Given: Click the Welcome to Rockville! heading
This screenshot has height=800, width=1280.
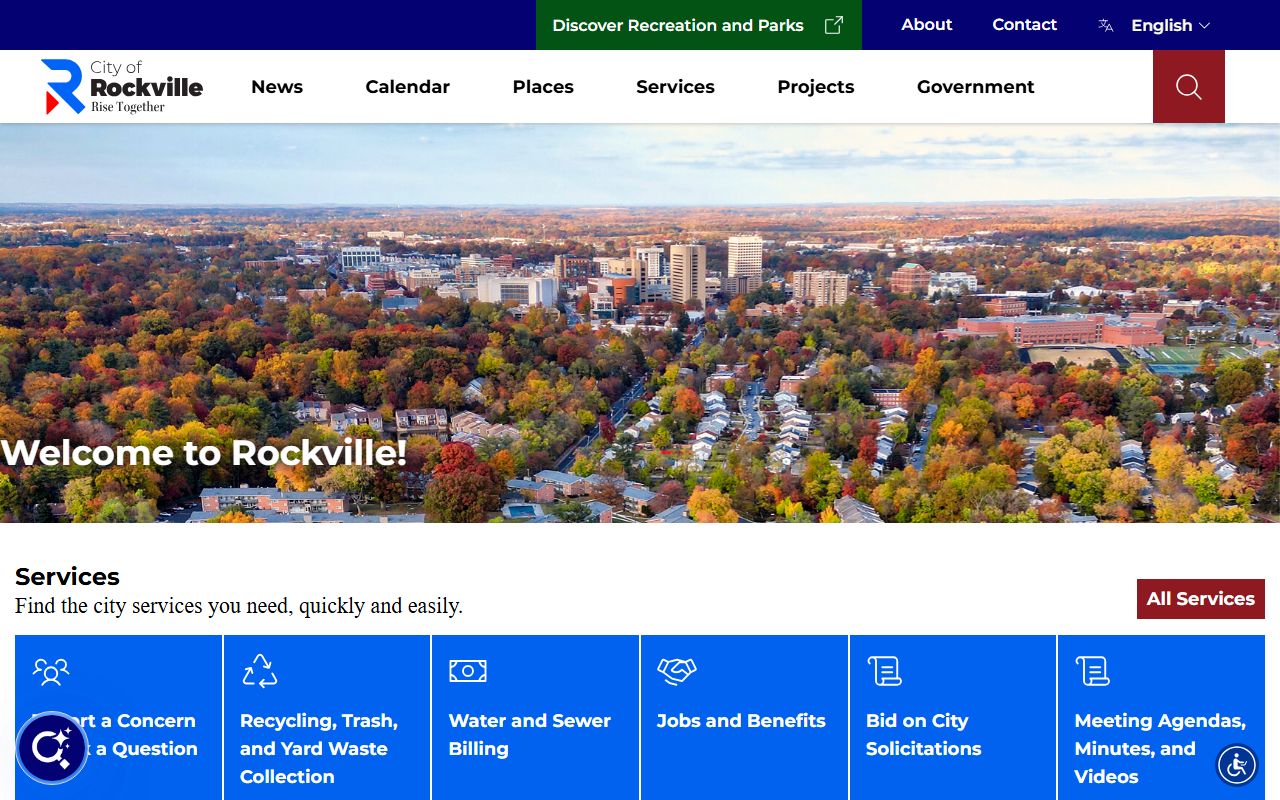Looking at the screenshot, I should tap(204, 453).
